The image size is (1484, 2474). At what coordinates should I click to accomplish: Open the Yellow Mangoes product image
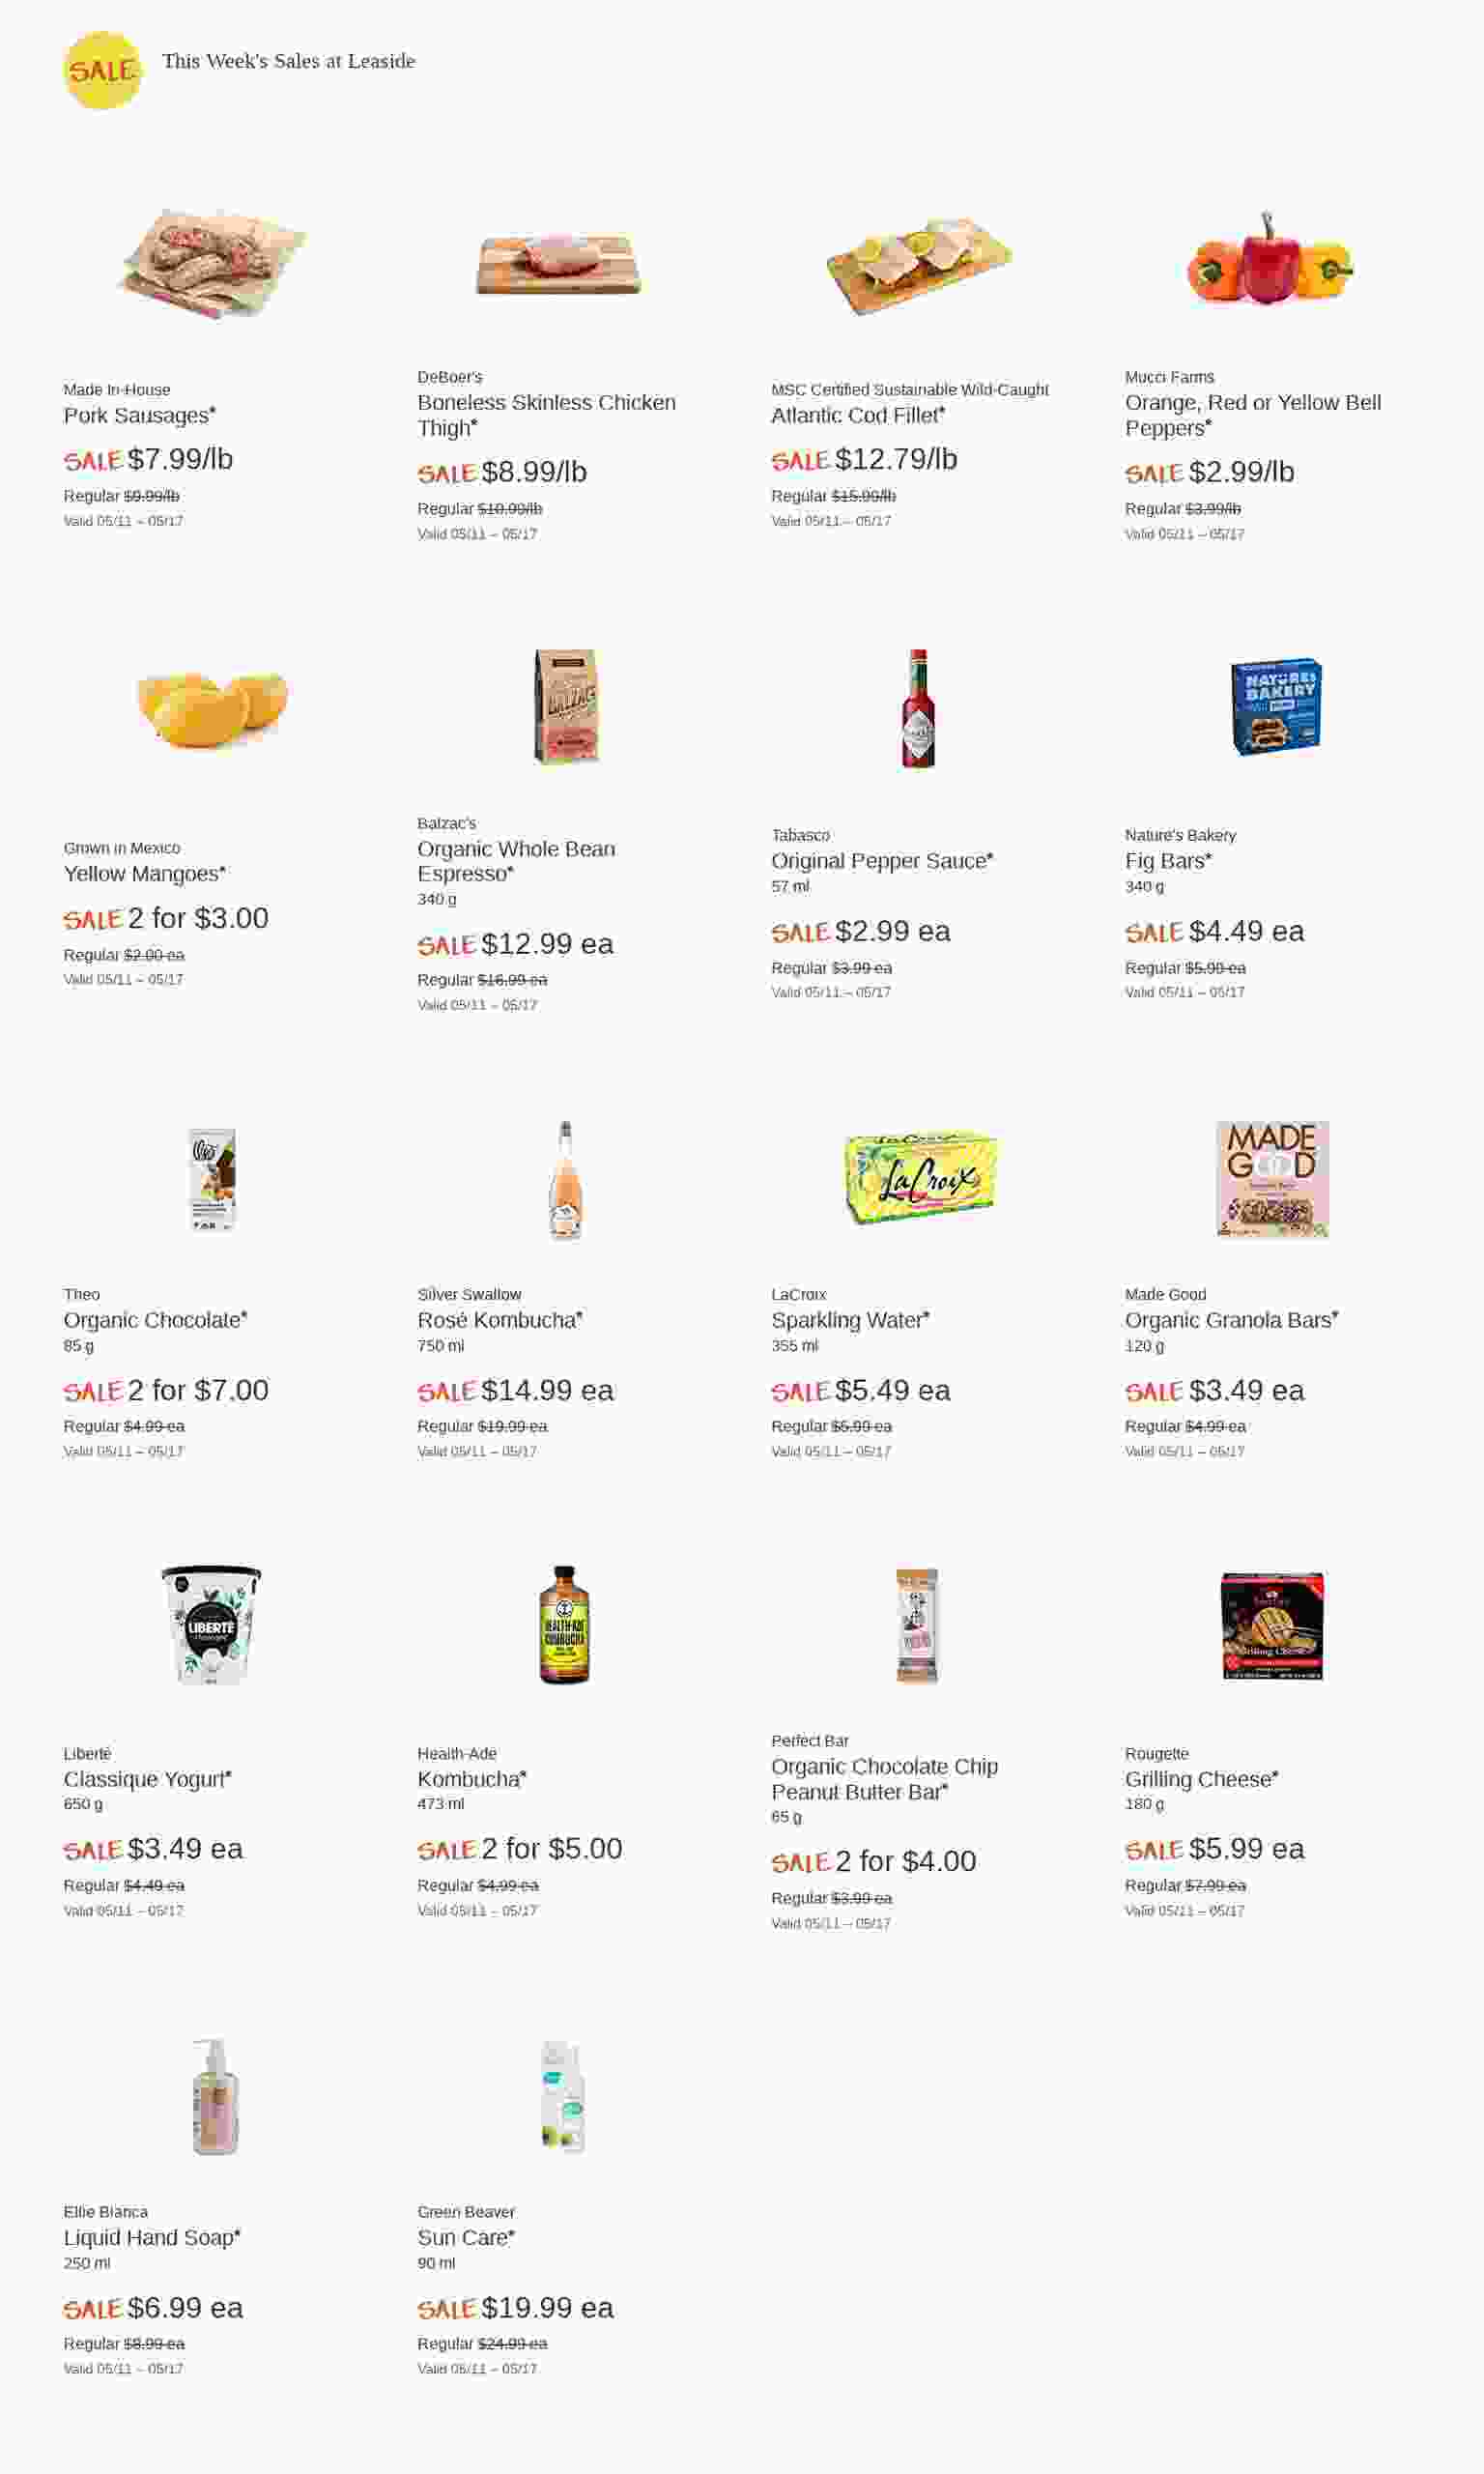[x=212, y=707]
